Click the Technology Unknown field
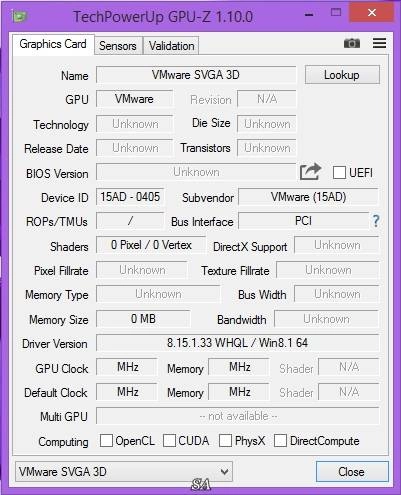 (x=134, y=124)
